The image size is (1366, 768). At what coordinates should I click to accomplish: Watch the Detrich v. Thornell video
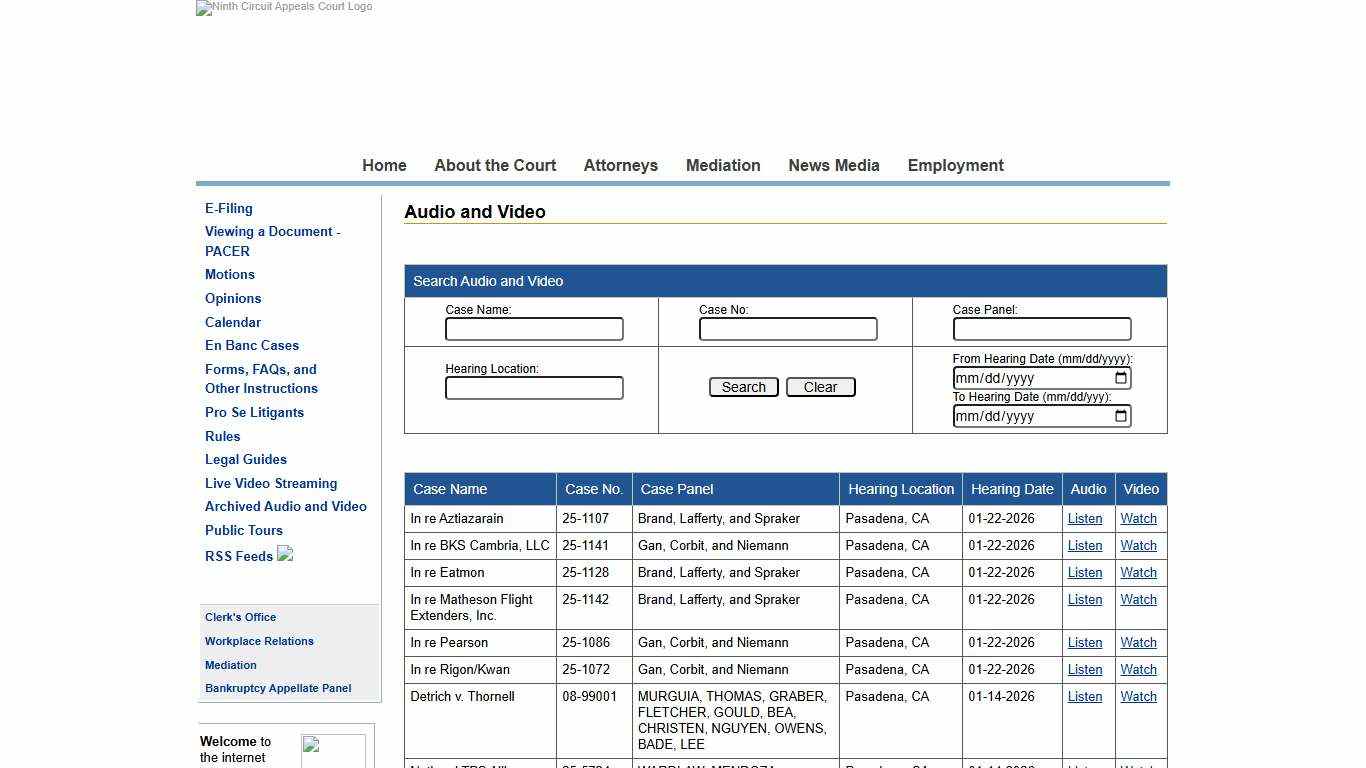(x=1138, y=697)
